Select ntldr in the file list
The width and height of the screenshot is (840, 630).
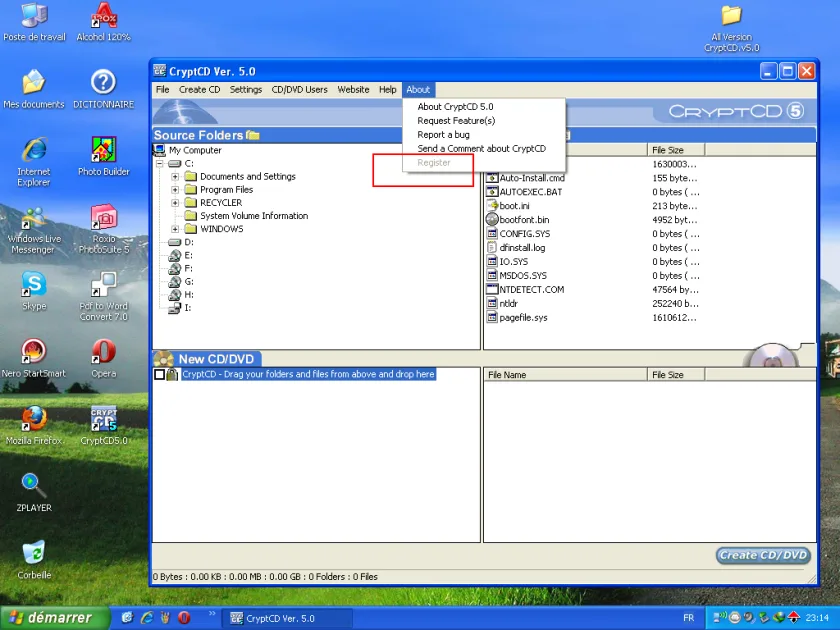[x=508, y=303]
